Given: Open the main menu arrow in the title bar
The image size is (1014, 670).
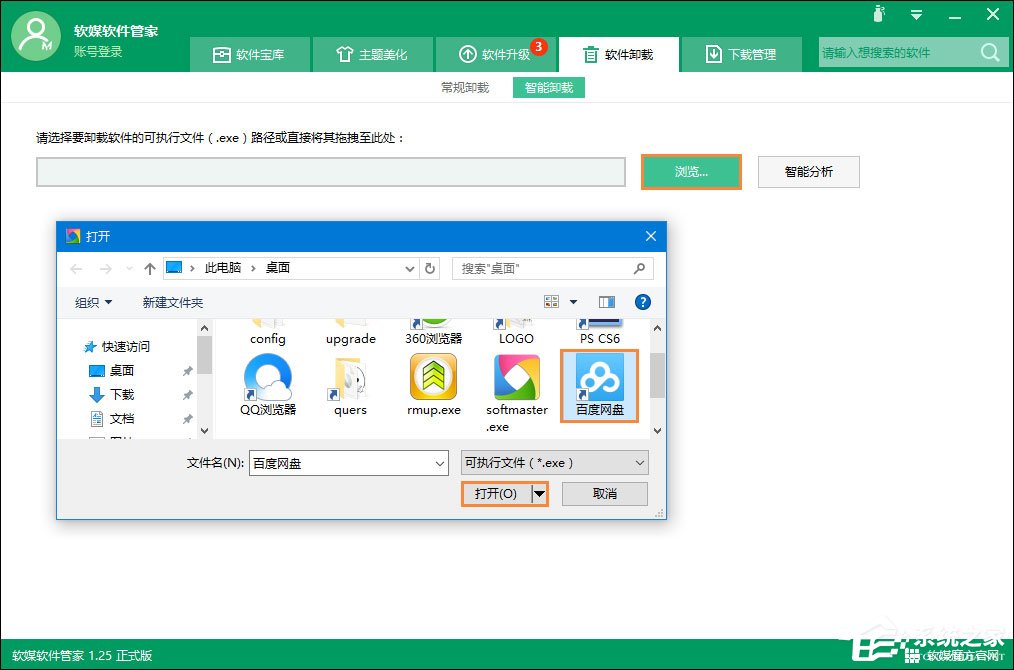Looking at the screenshot, I should click(x=918, y=15).
